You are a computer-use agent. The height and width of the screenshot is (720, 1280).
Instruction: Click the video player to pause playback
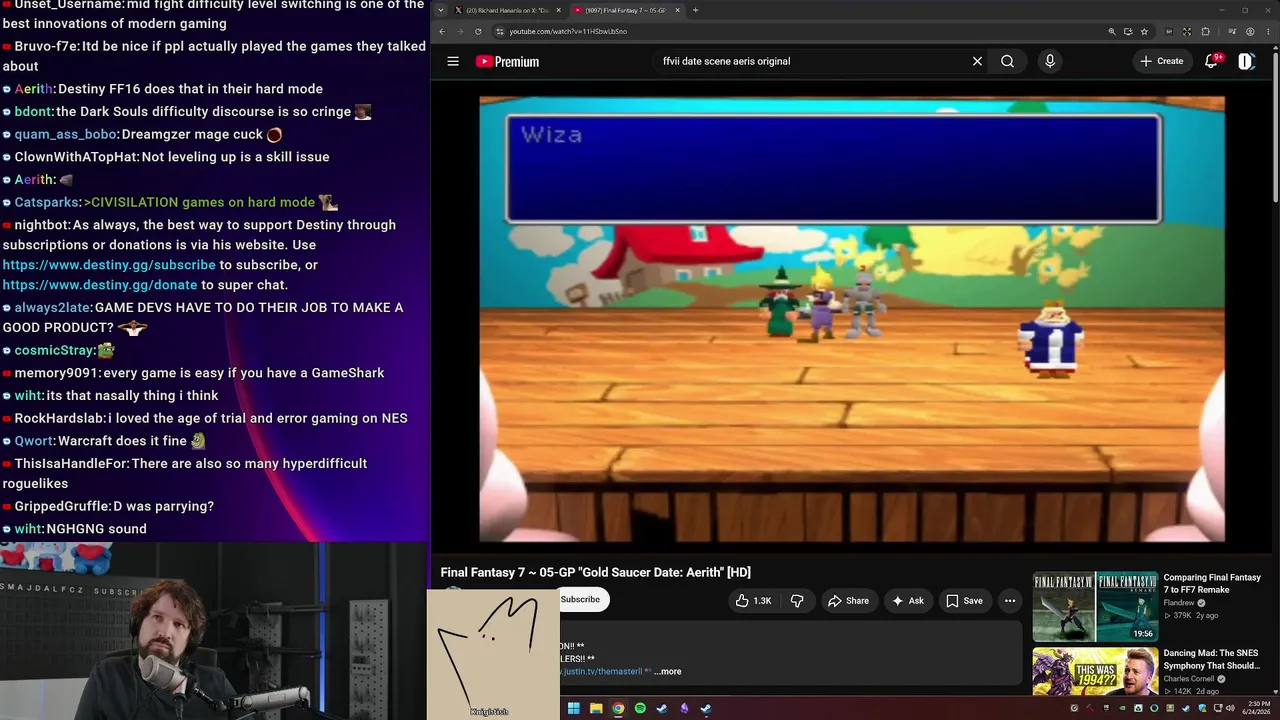click(852, 319)
